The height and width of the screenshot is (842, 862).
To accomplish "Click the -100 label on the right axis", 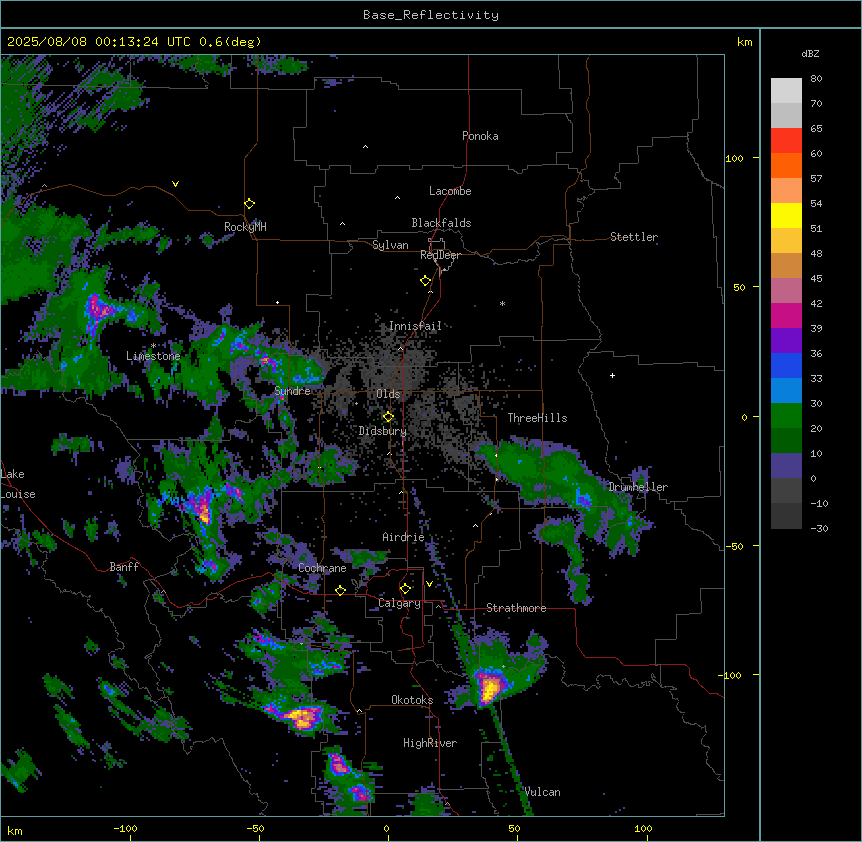I will [x=731, y=675].
